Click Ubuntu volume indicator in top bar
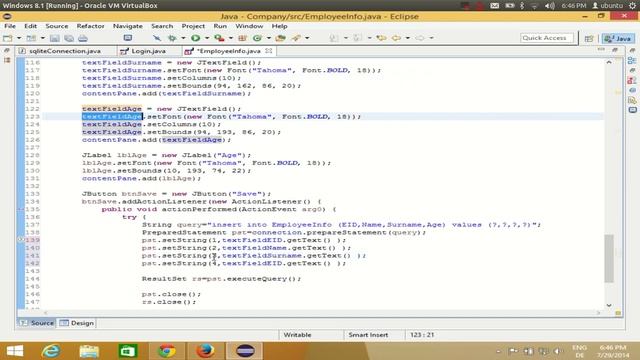The image size is (640, 360). tap(549, 6)
